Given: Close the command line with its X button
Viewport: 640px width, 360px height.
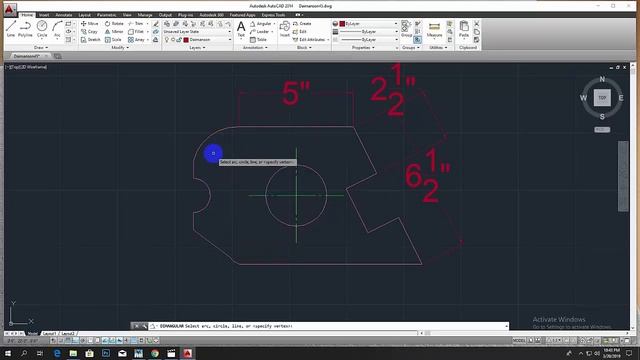Looking at the screenshot, I should (x=136, y=326).
